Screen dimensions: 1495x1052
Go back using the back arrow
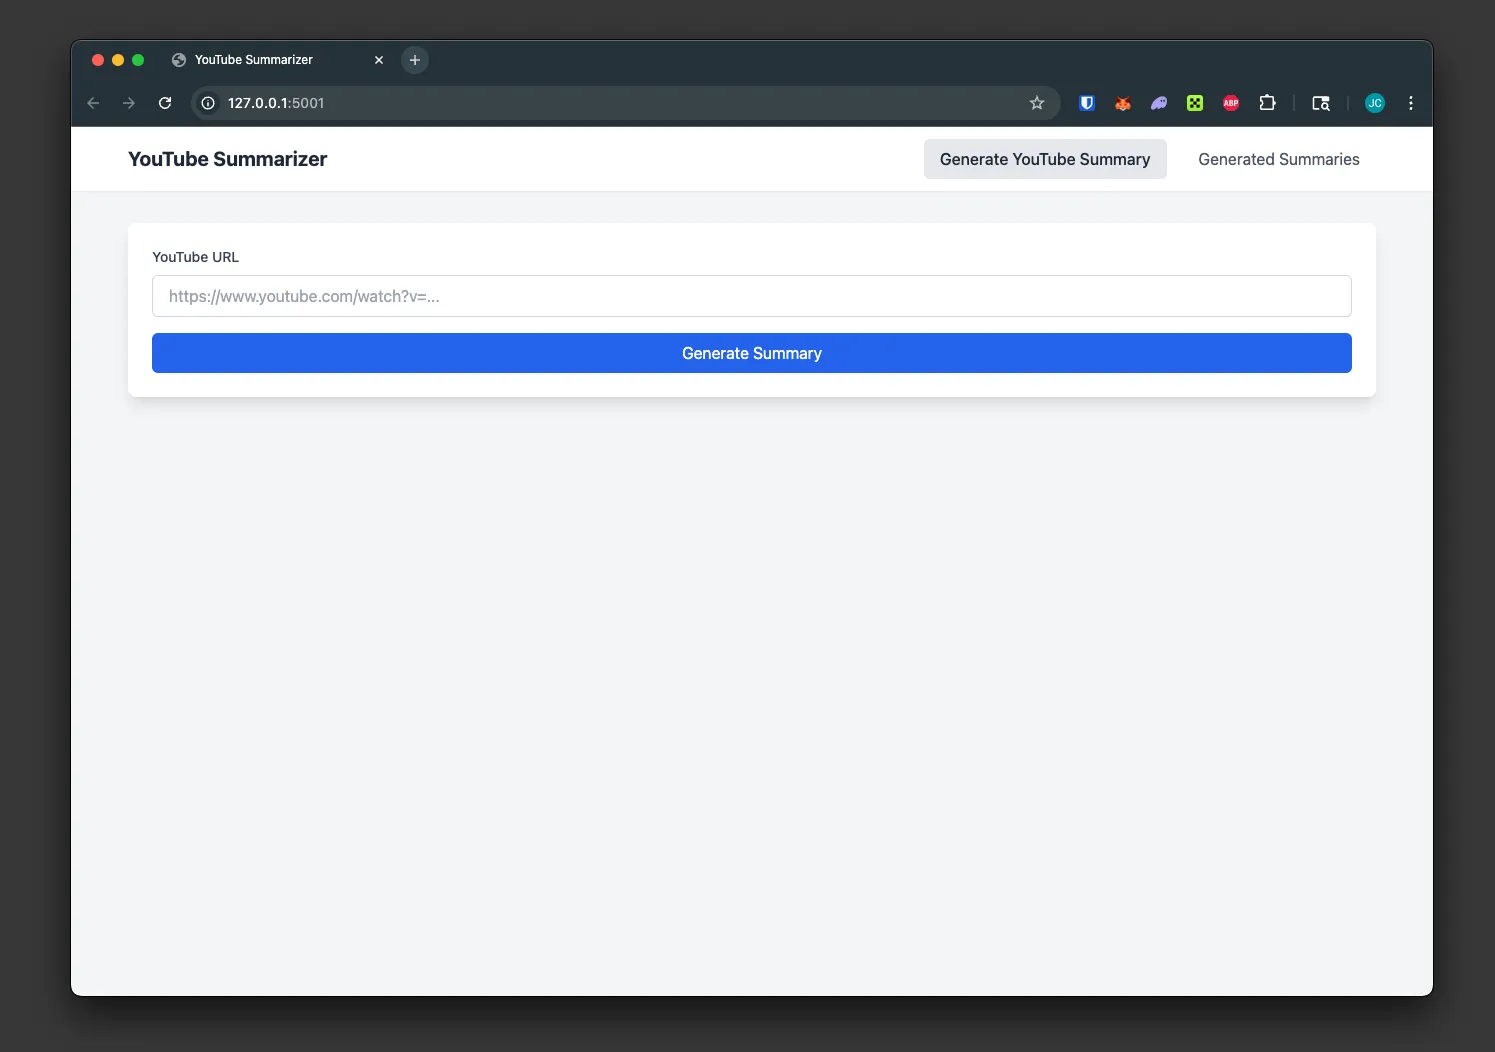[x=93, y=103]
